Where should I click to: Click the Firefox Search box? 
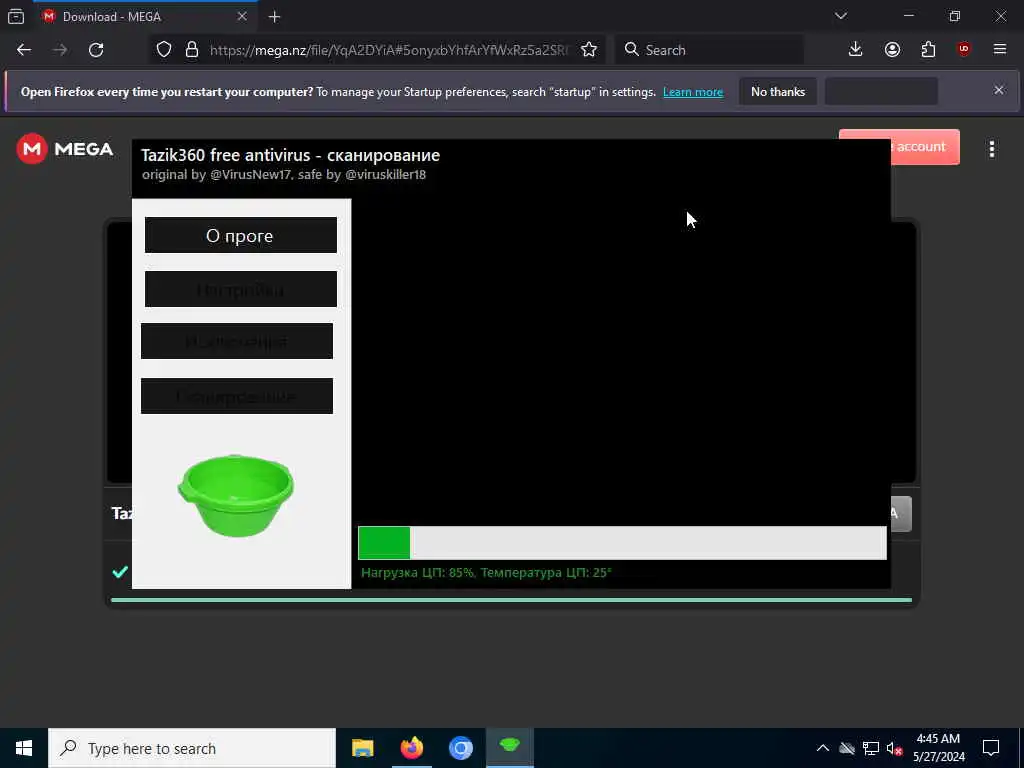pos(709,50)
